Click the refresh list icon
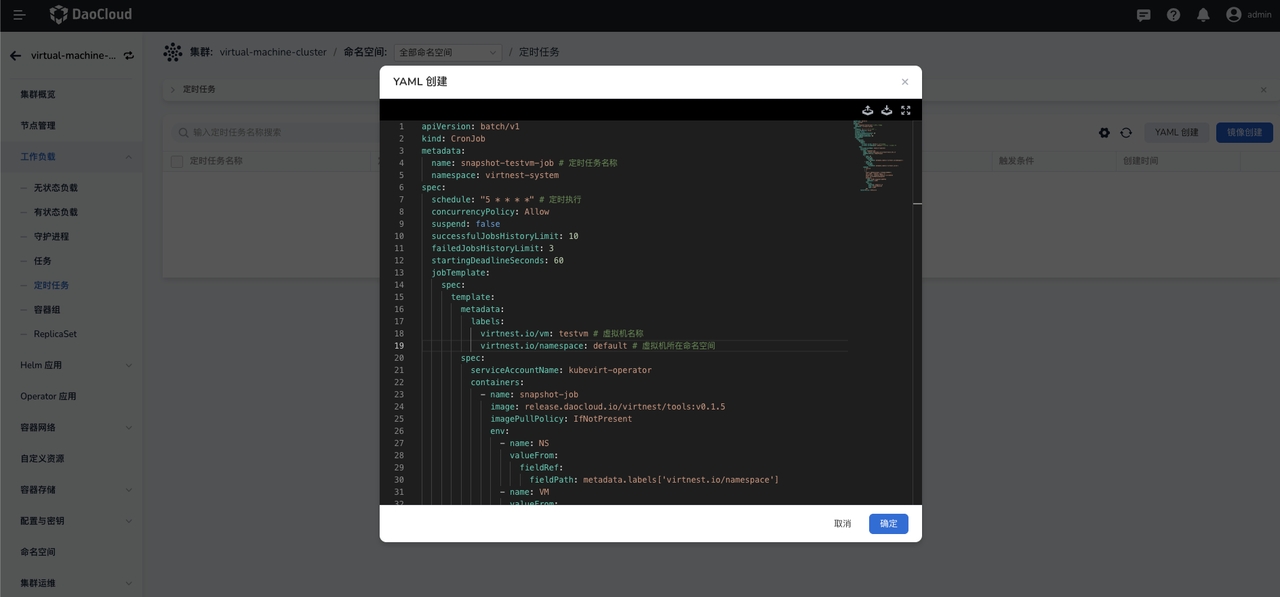 (x=1126, y=133)
